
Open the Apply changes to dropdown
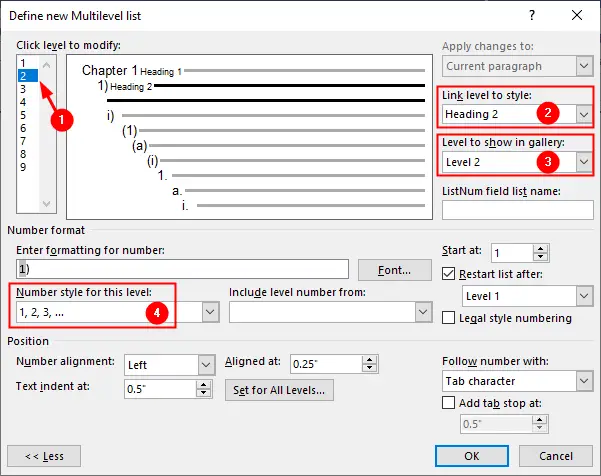point(584,66)
